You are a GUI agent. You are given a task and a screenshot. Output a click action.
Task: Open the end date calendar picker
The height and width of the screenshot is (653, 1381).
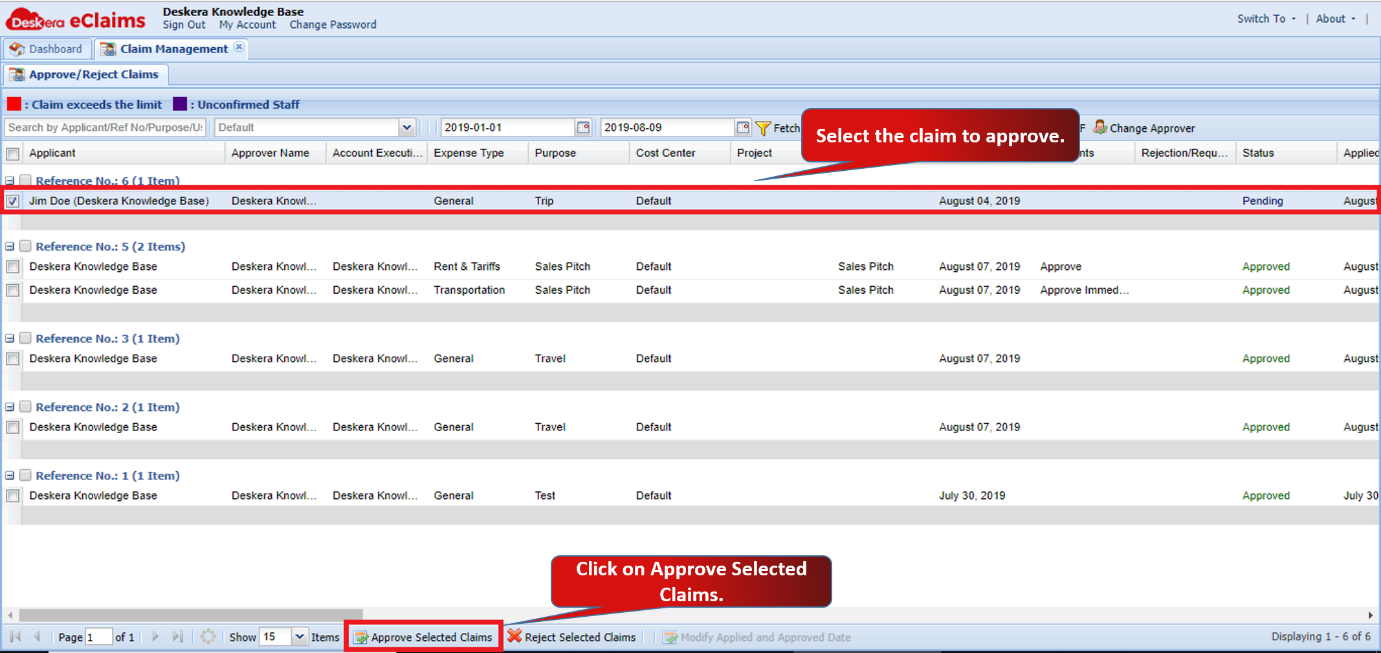[x=743, y=128]
